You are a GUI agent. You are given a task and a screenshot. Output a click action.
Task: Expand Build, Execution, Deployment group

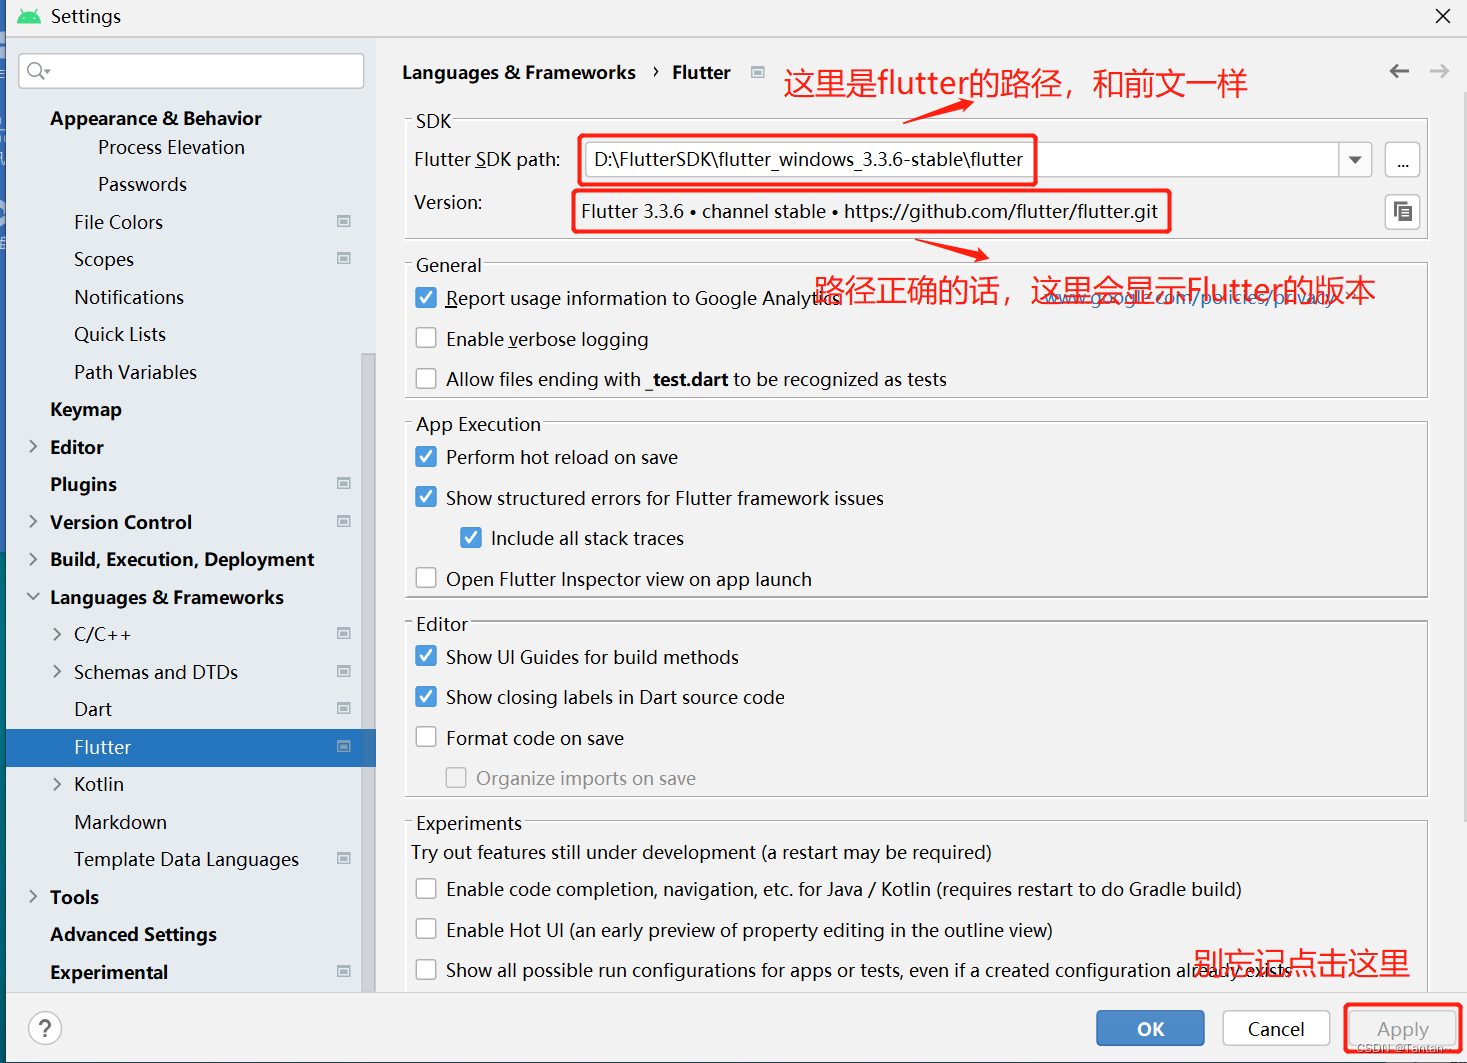pos(33,559)
